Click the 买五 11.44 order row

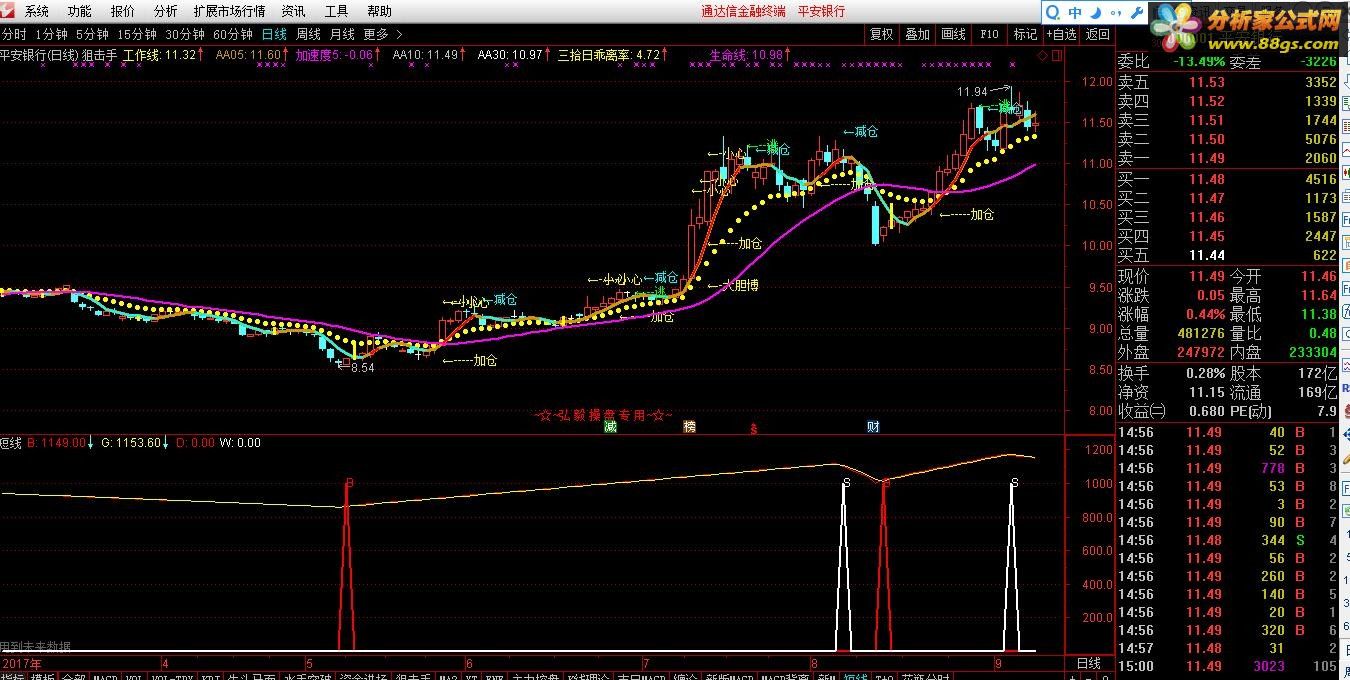pyautogui.click(x=1227, y=255)
